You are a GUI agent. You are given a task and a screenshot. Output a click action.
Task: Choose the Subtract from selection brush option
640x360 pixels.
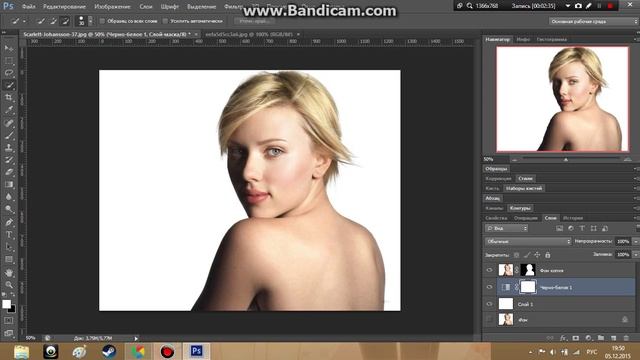pos(65,21)
